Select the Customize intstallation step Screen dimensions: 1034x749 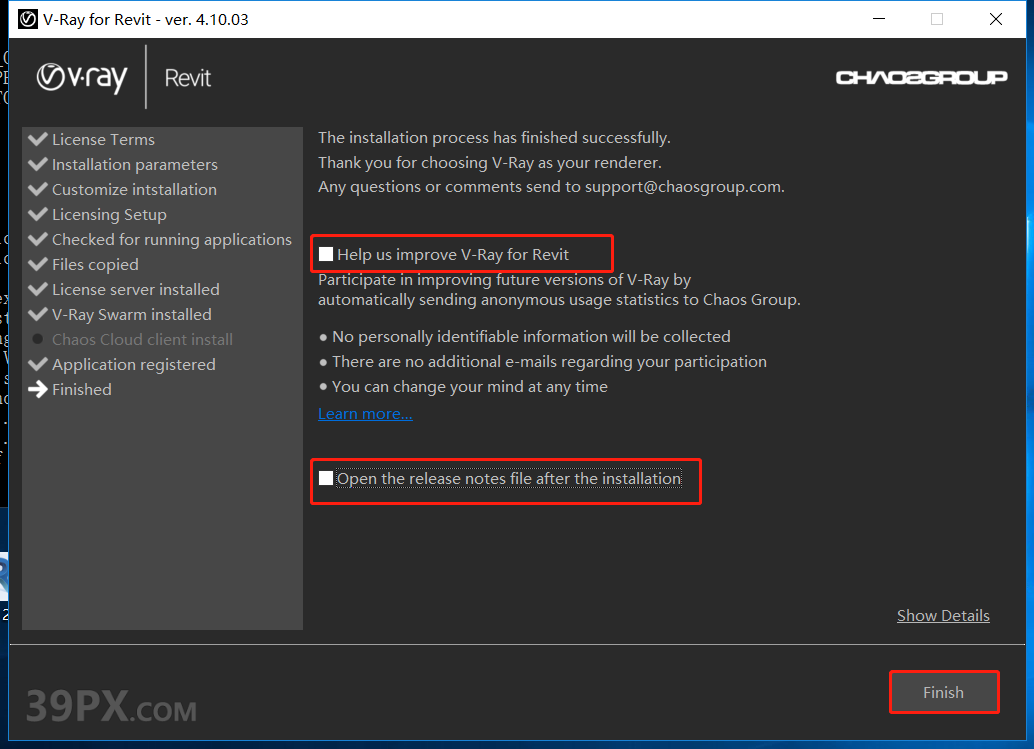pyautogui.click(x=134, y=190)
